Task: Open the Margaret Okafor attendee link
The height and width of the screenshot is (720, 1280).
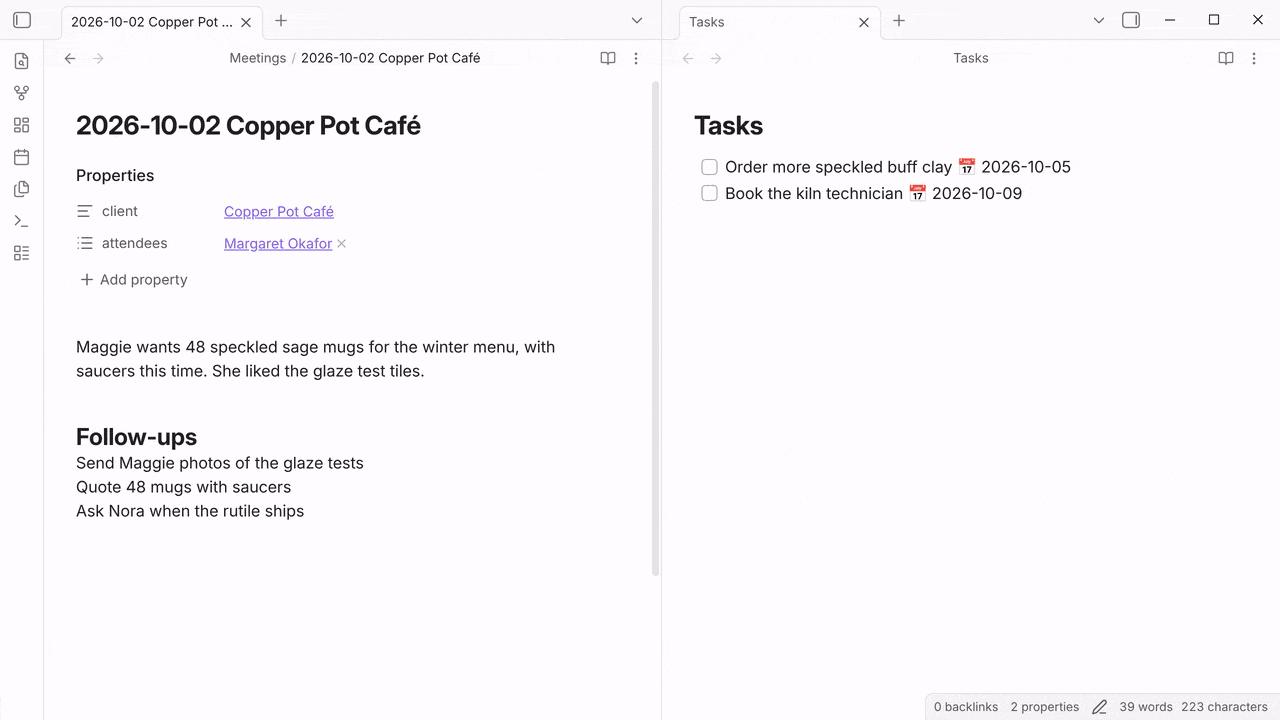Action: [278, 243]
